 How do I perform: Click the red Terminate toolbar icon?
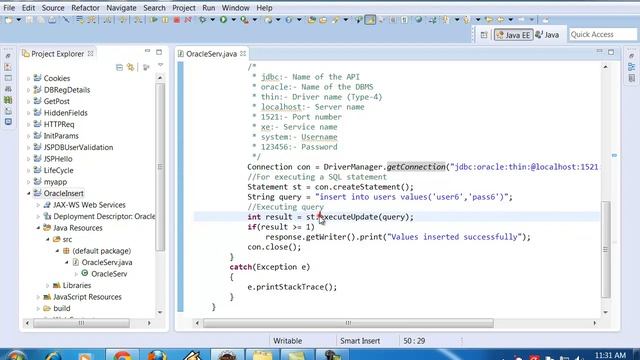click(x=177, y=20)
